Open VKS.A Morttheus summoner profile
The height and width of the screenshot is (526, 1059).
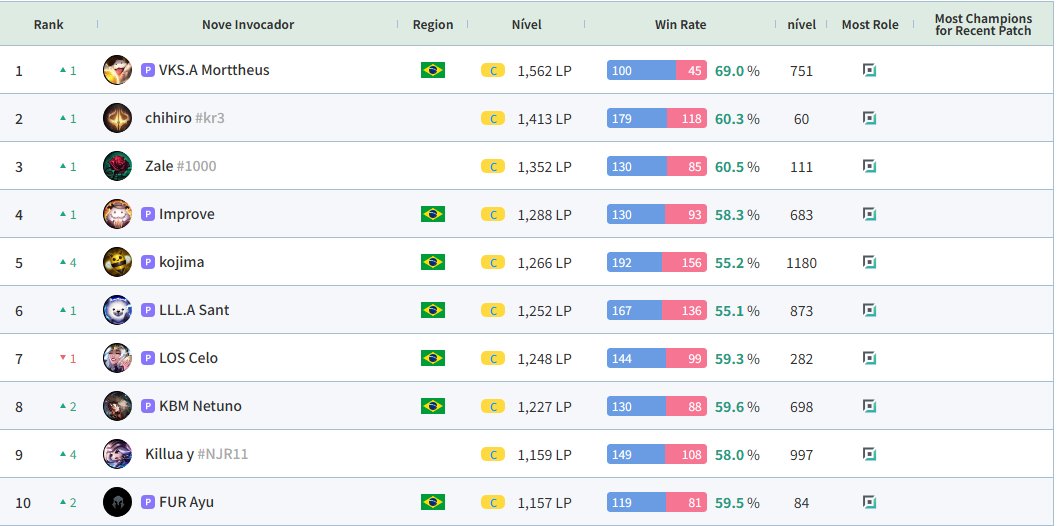[214, 70]
